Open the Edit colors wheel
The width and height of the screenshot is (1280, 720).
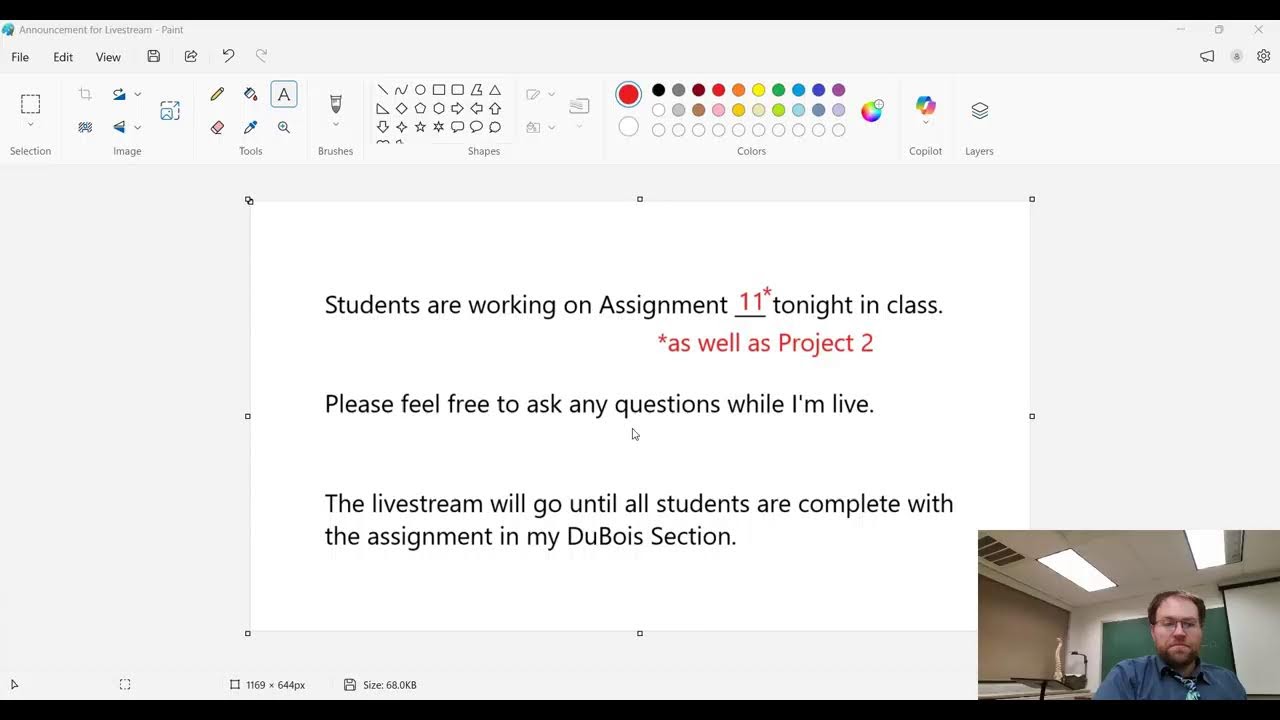coord(872,110)
